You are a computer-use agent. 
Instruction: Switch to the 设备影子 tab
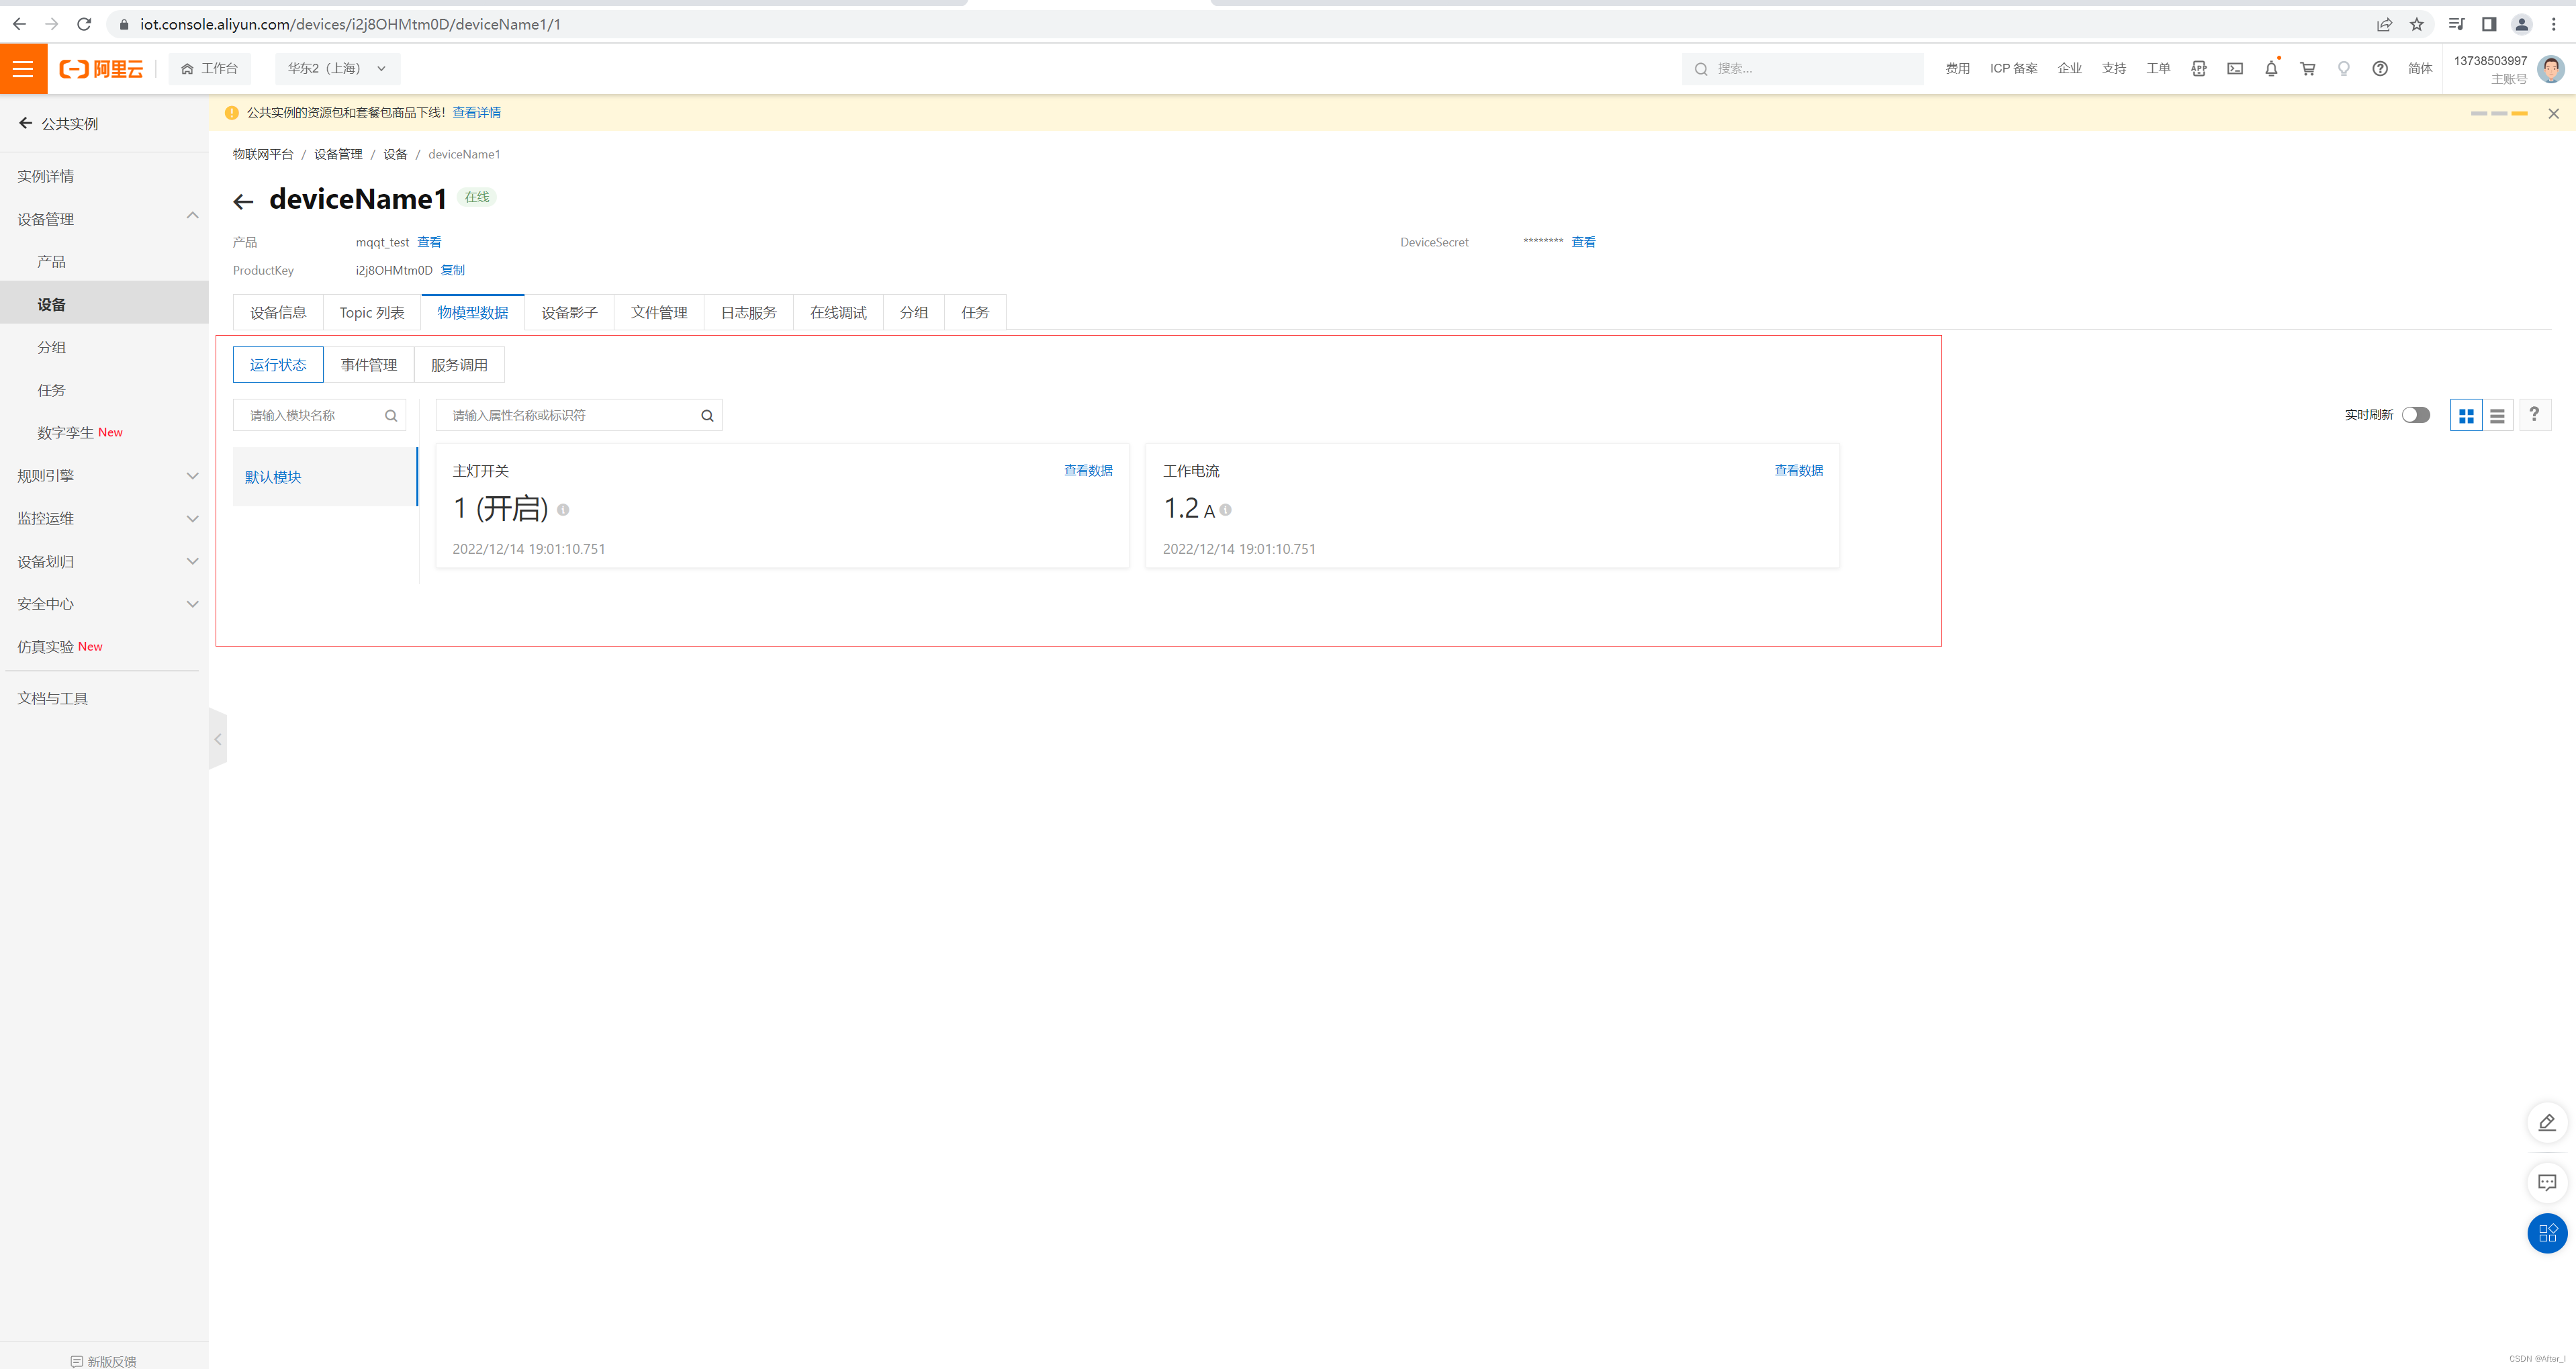569,313
